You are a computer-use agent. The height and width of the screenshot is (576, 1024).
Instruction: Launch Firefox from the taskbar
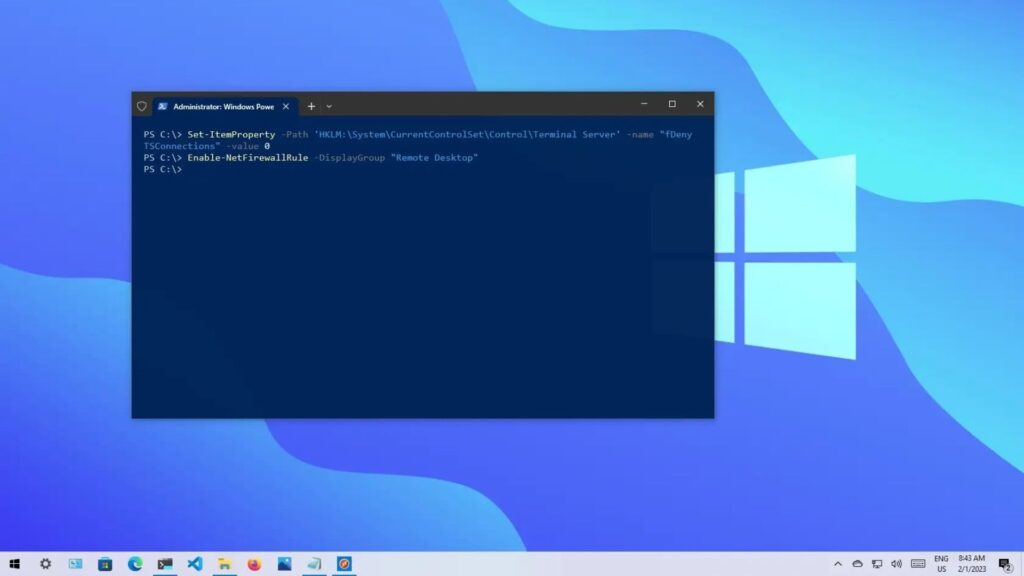254,564
